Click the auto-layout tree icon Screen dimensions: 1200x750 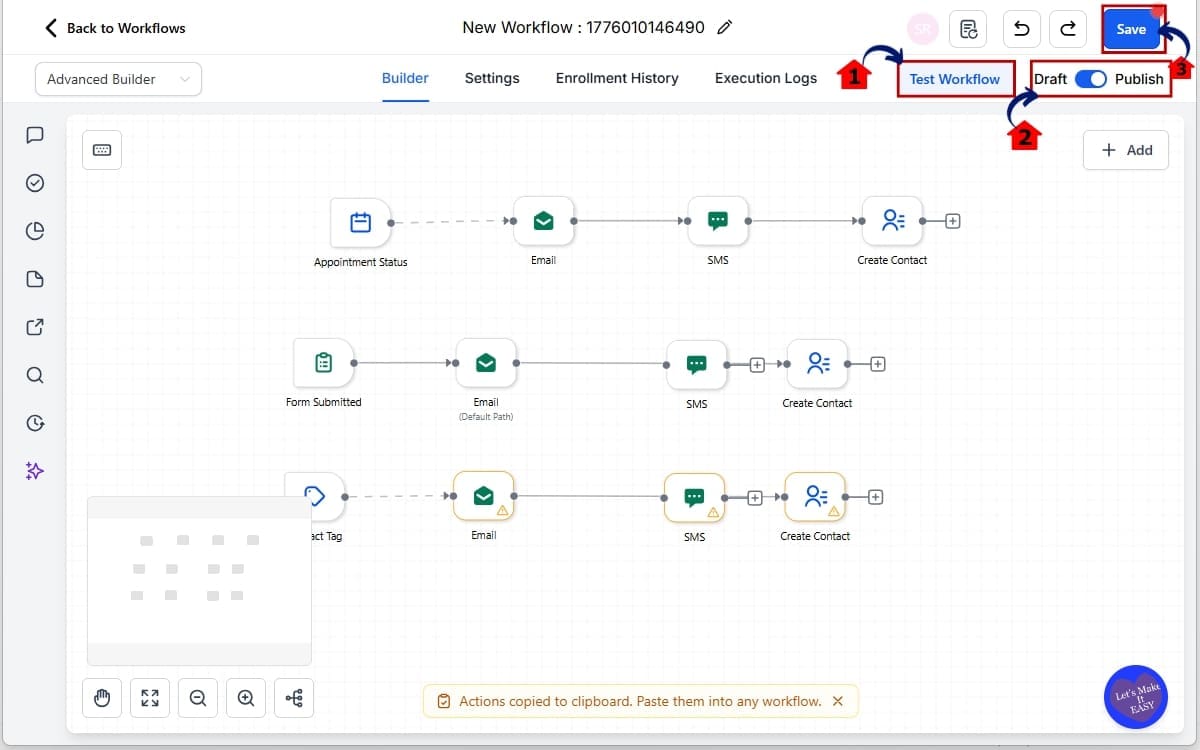tap(294, 699)
